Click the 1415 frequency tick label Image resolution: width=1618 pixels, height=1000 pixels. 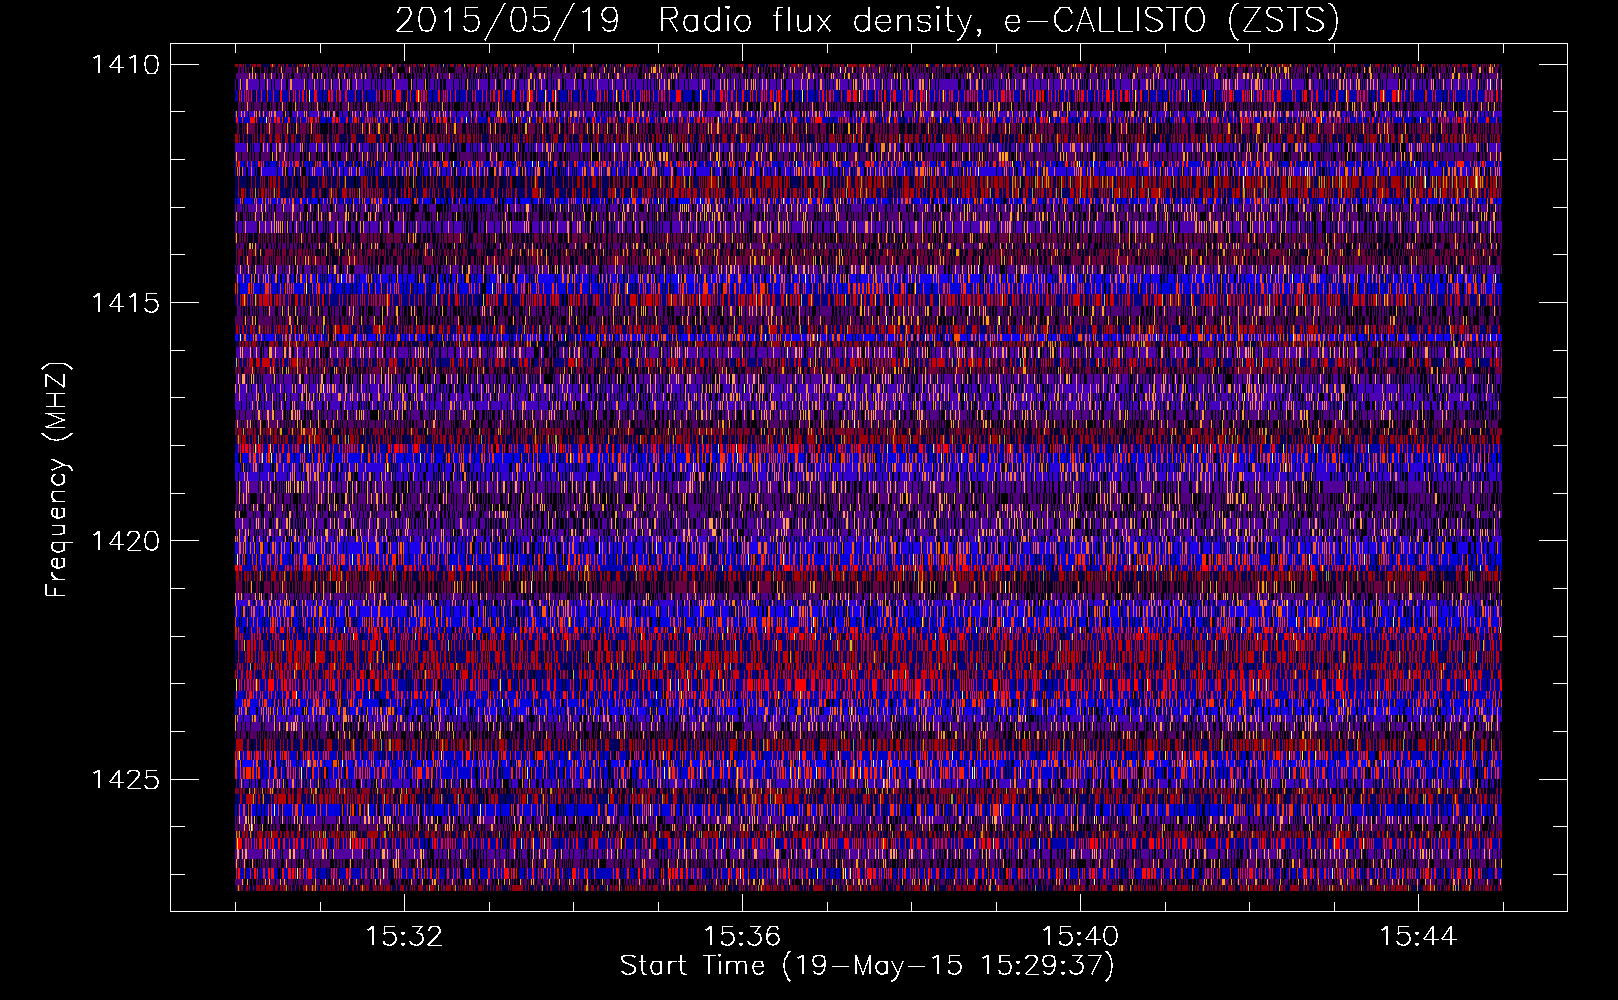pos(125,303)
